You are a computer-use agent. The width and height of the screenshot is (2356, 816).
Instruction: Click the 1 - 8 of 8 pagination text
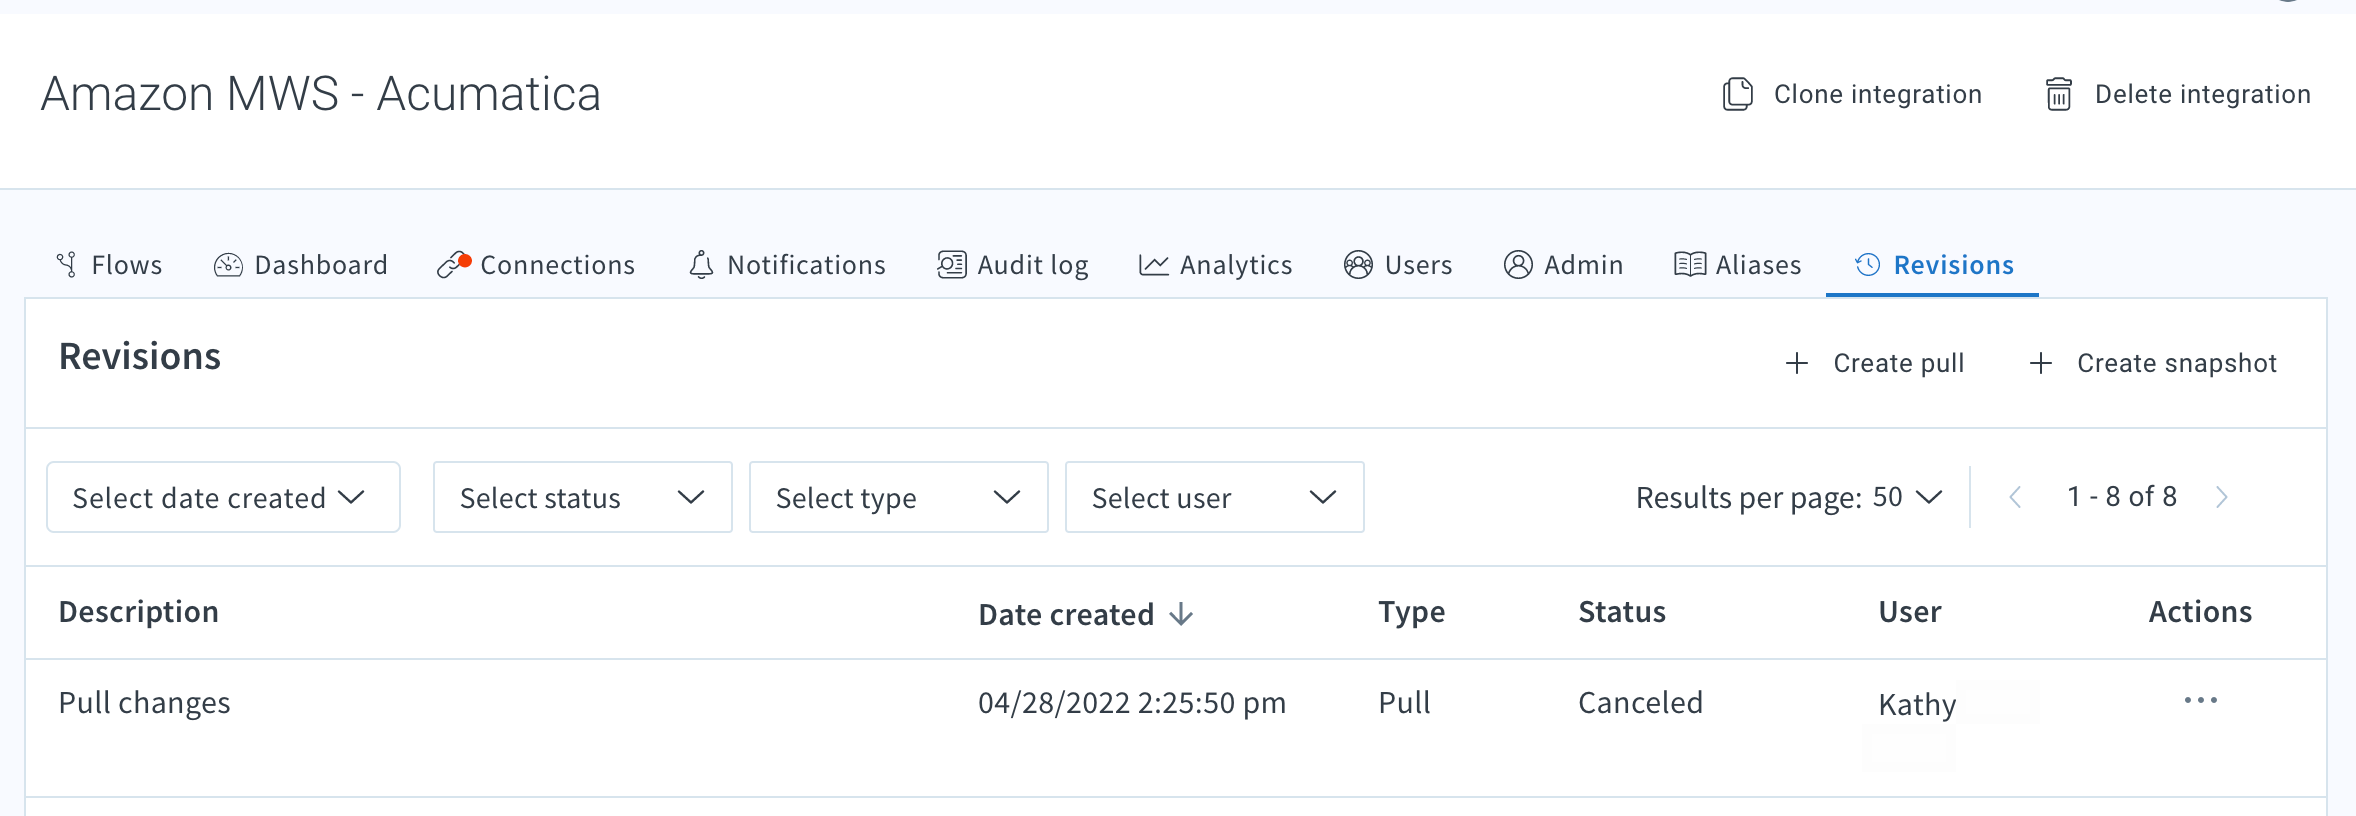[2122, 497]
